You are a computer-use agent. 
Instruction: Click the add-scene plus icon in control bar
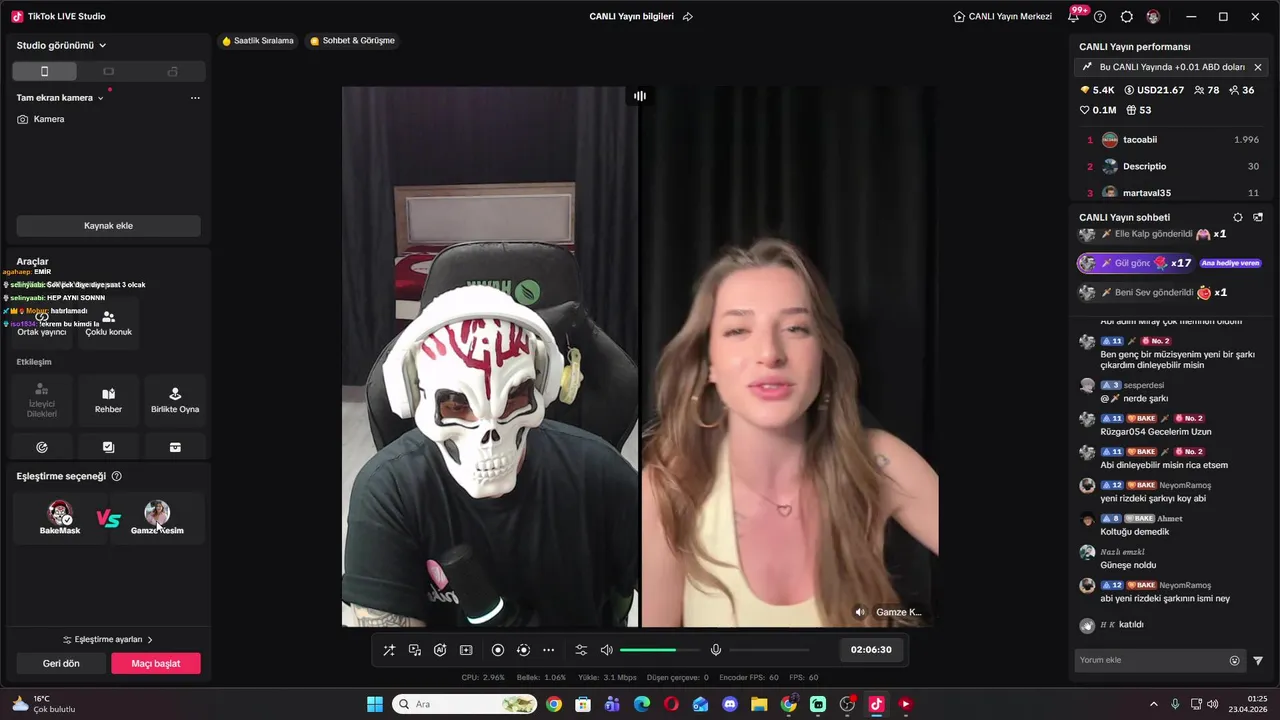[466, 650]
